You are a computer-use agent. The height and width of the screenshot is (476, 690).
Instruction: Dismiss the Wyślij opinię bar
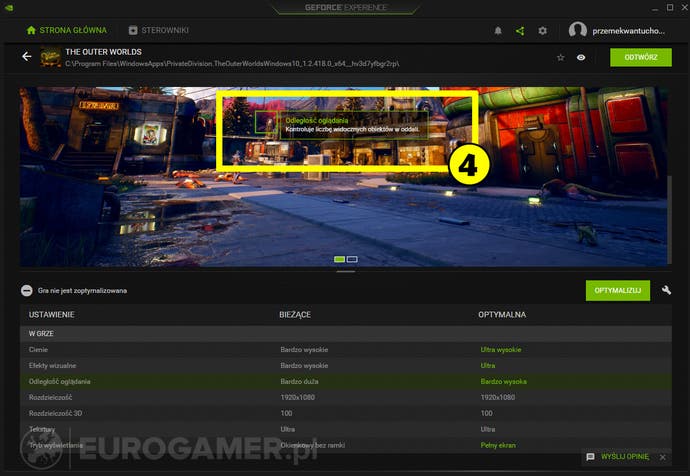(663, 457)
